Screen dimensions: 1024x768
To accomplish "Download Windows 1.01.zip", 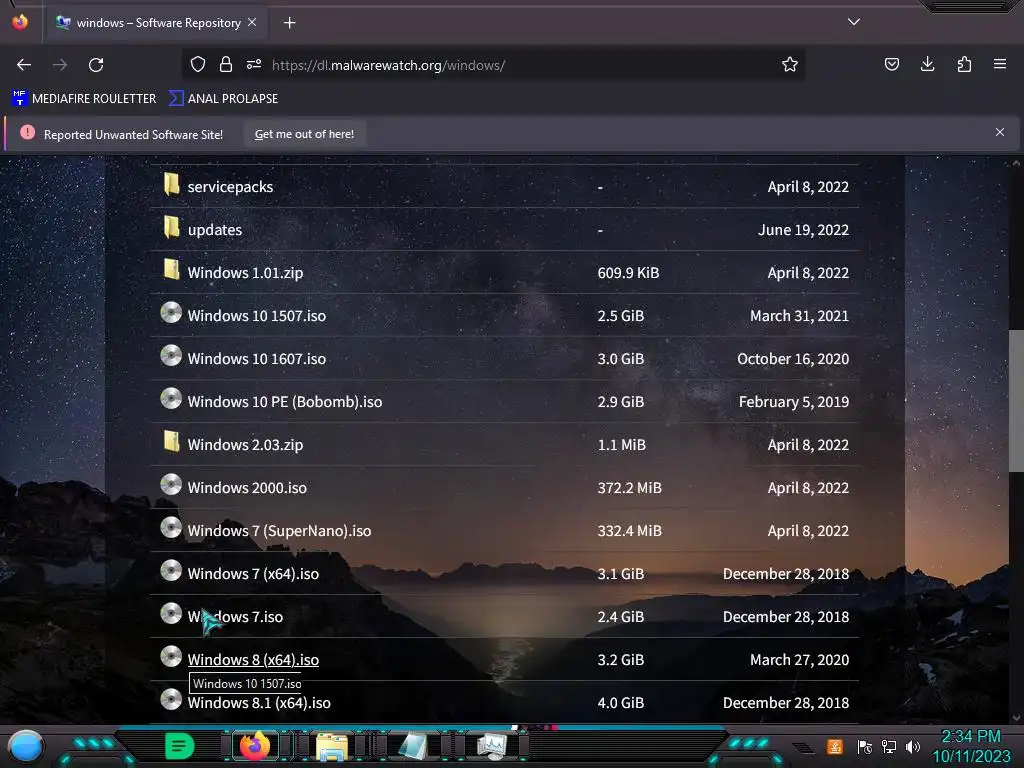I will (245, 273).
